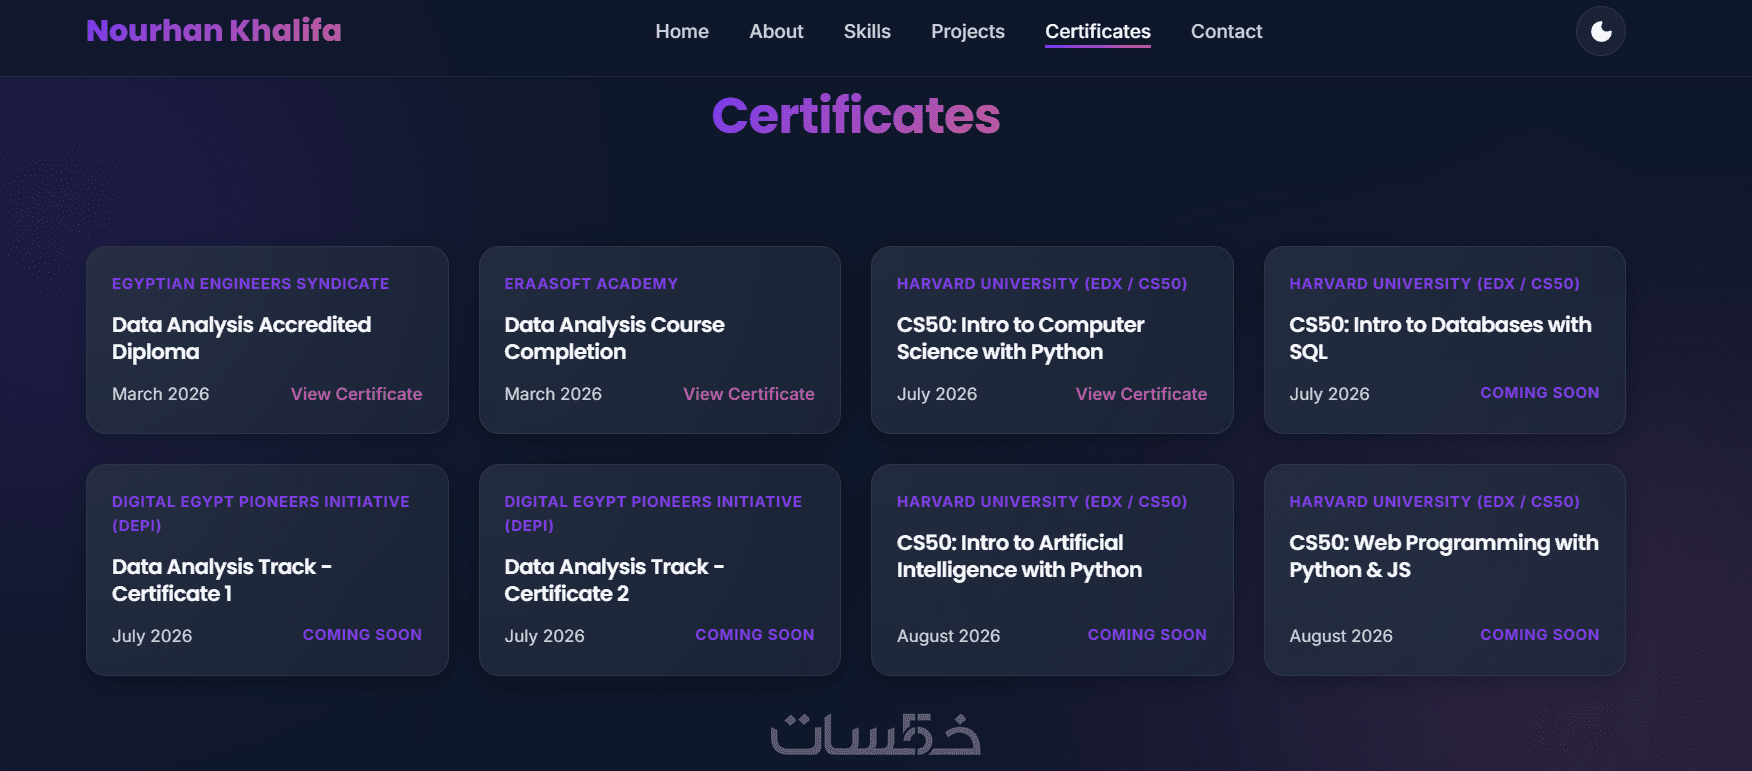1752x771 pixels.
Task: Click August 2026 date on Web Programming card
Action: coord(1340,636)
